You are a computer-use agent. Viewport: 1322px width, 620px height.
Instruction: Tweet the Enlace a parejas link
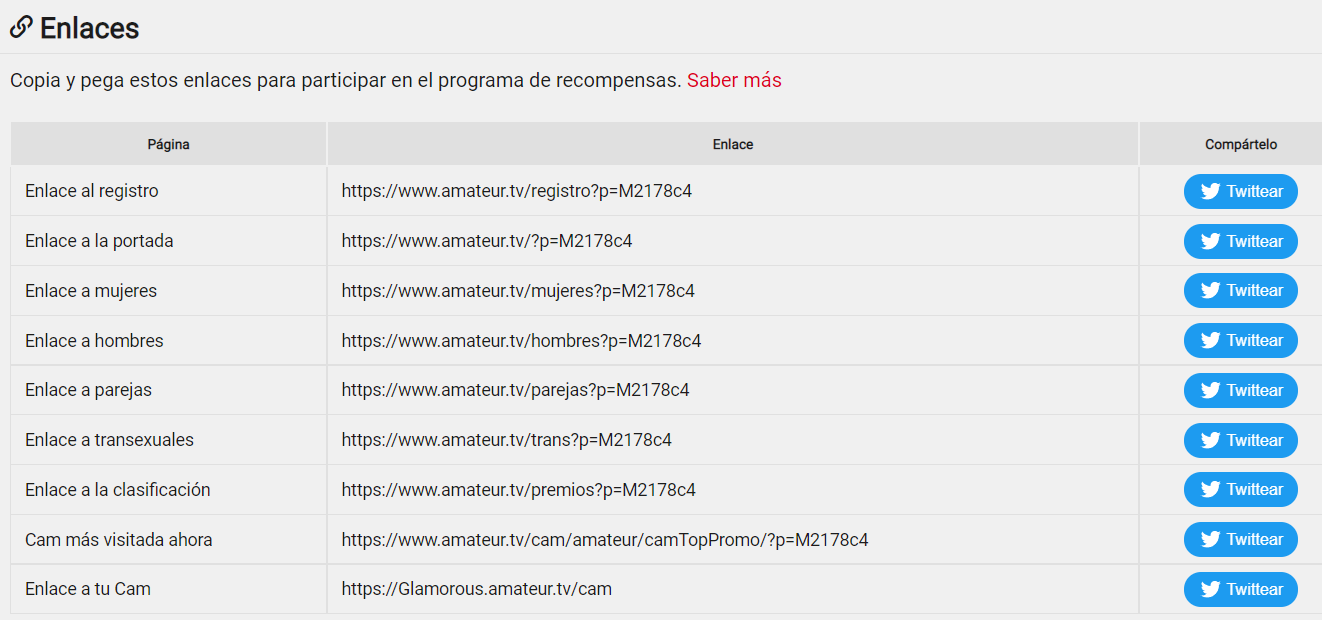[1240, 390]
